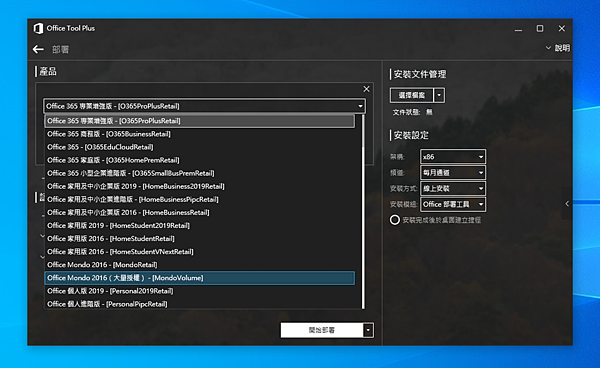Pick Office 365 O365HomePremRetail option

pos(199,160)
